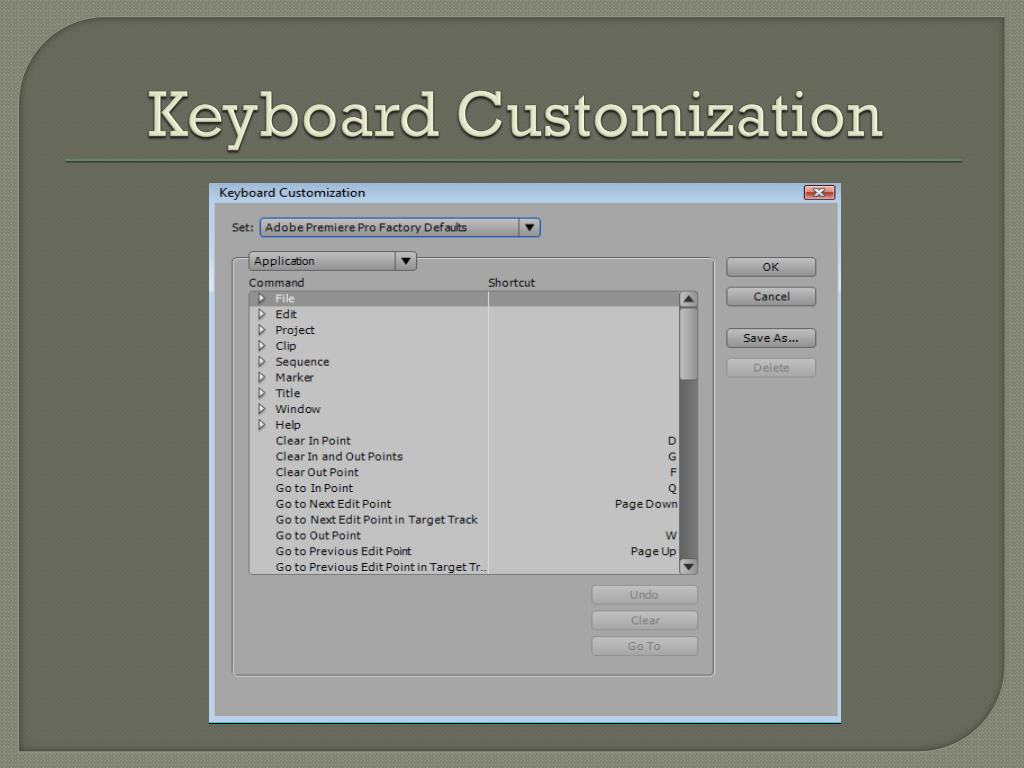Image resolution: width=1024 pixels, height=768 pixels.
Task: Click the Q shortcut for Go to In Point
Action: coord(672,488)
